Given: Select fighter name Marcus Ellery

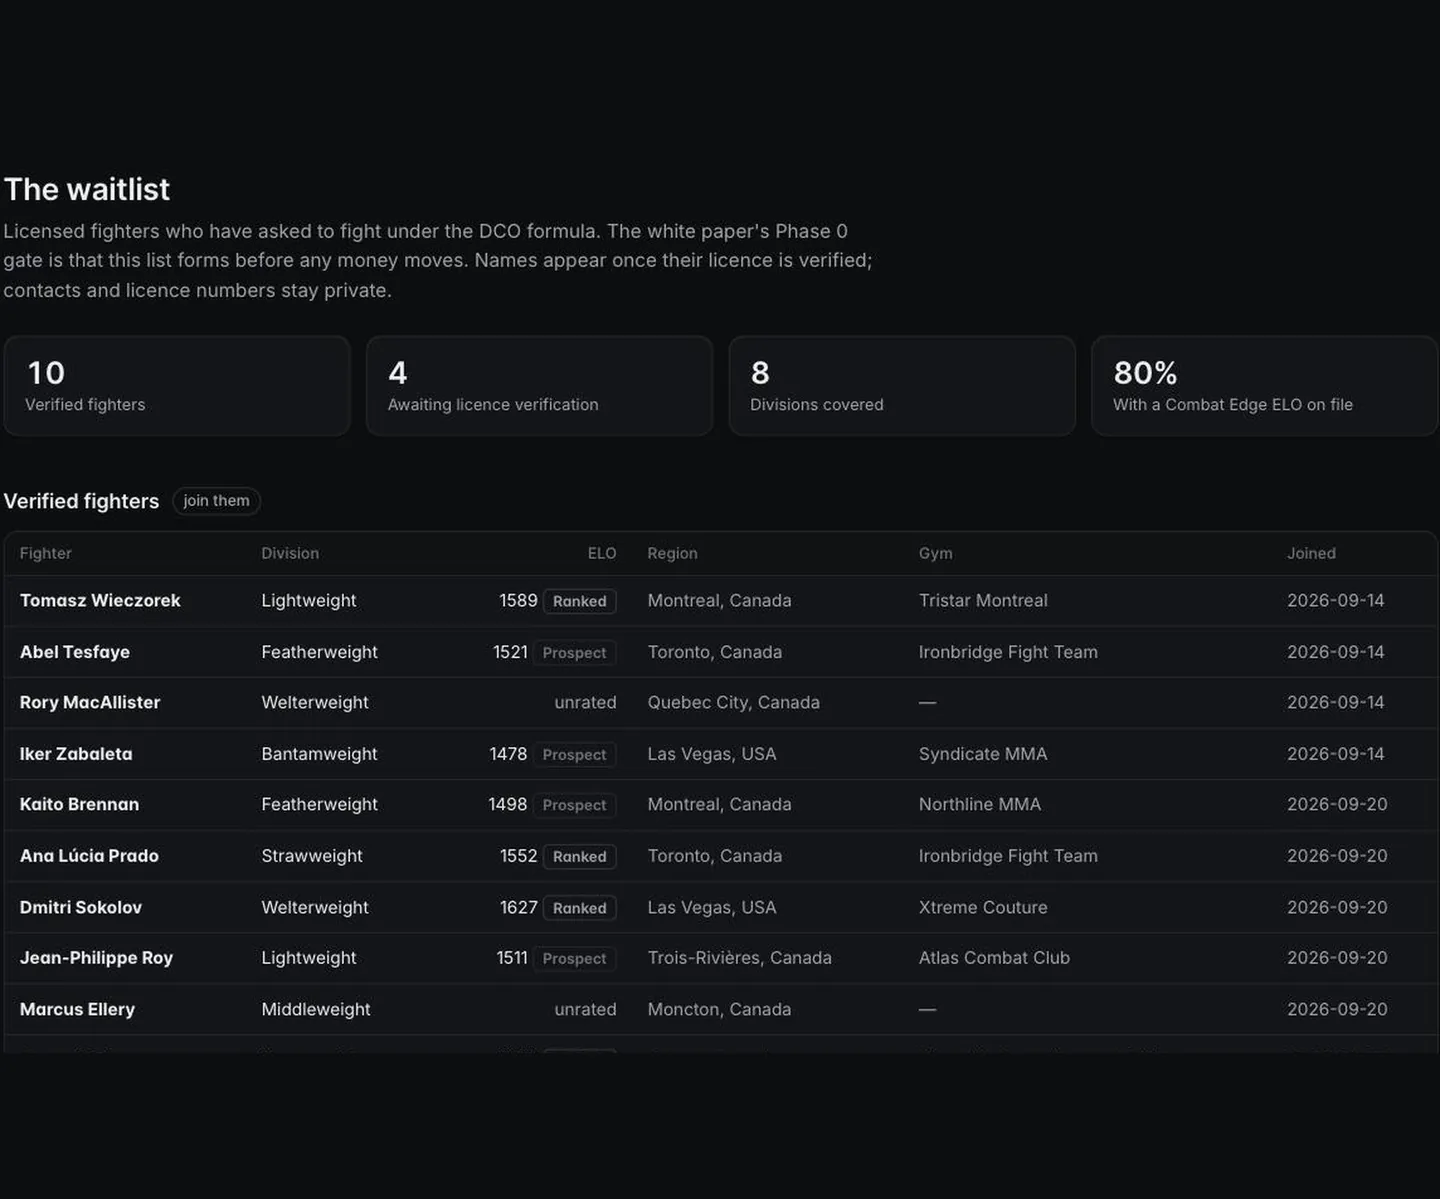Looking at the screenshot, I should pyautogui.click(x=77, y=1009).
